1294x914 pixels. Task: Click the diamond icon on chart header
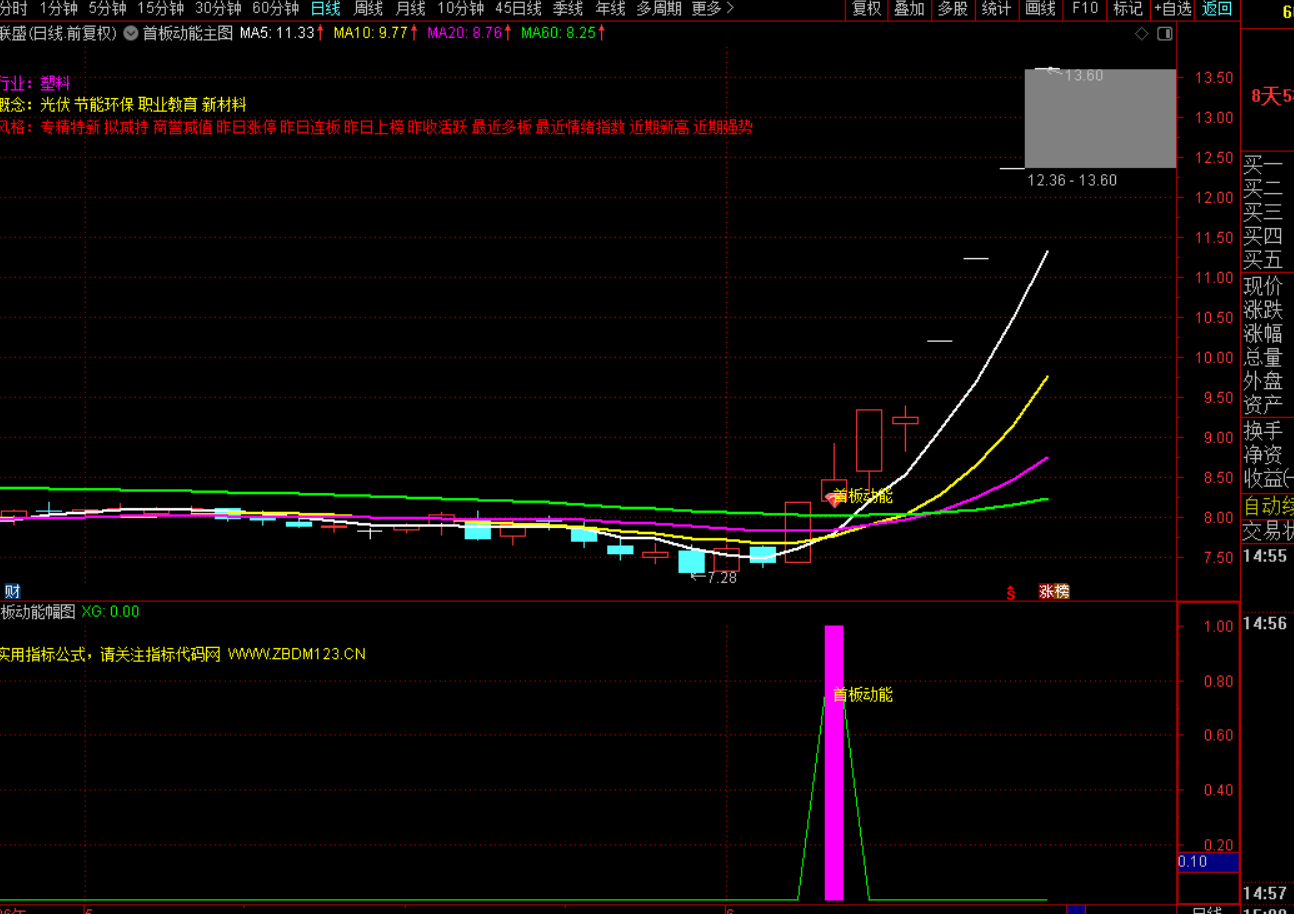point(1142,34)
